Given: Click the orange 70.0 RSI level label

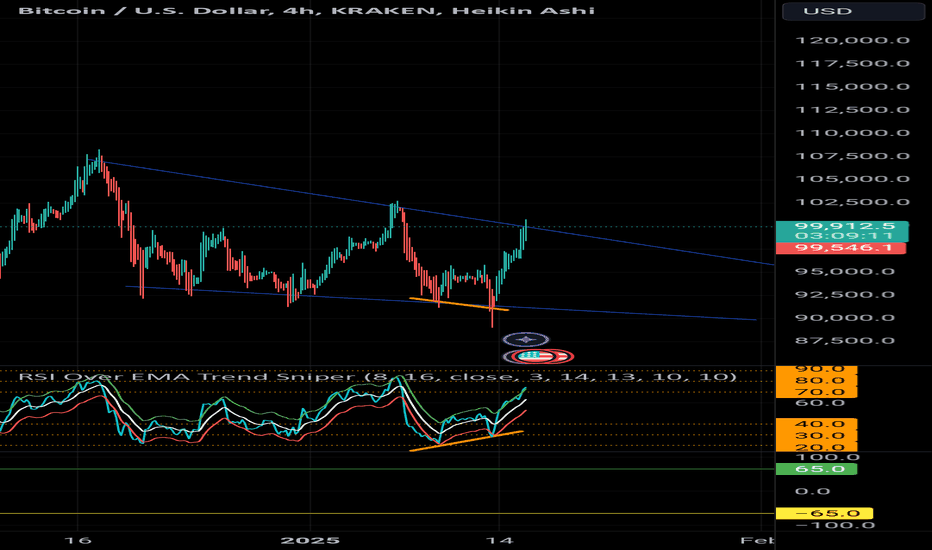Looking at the screenshot, I should point(817,392).
